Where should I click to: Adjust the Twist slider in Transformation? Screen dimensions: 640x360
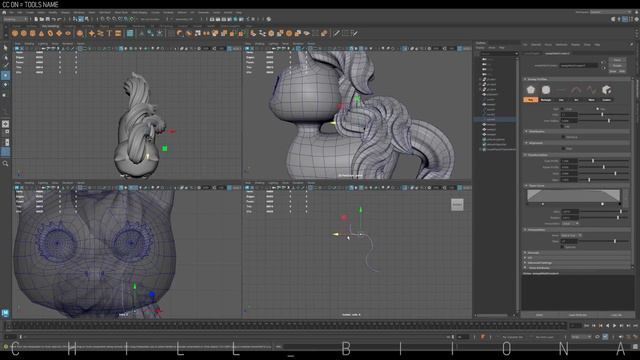coord(604,173)
